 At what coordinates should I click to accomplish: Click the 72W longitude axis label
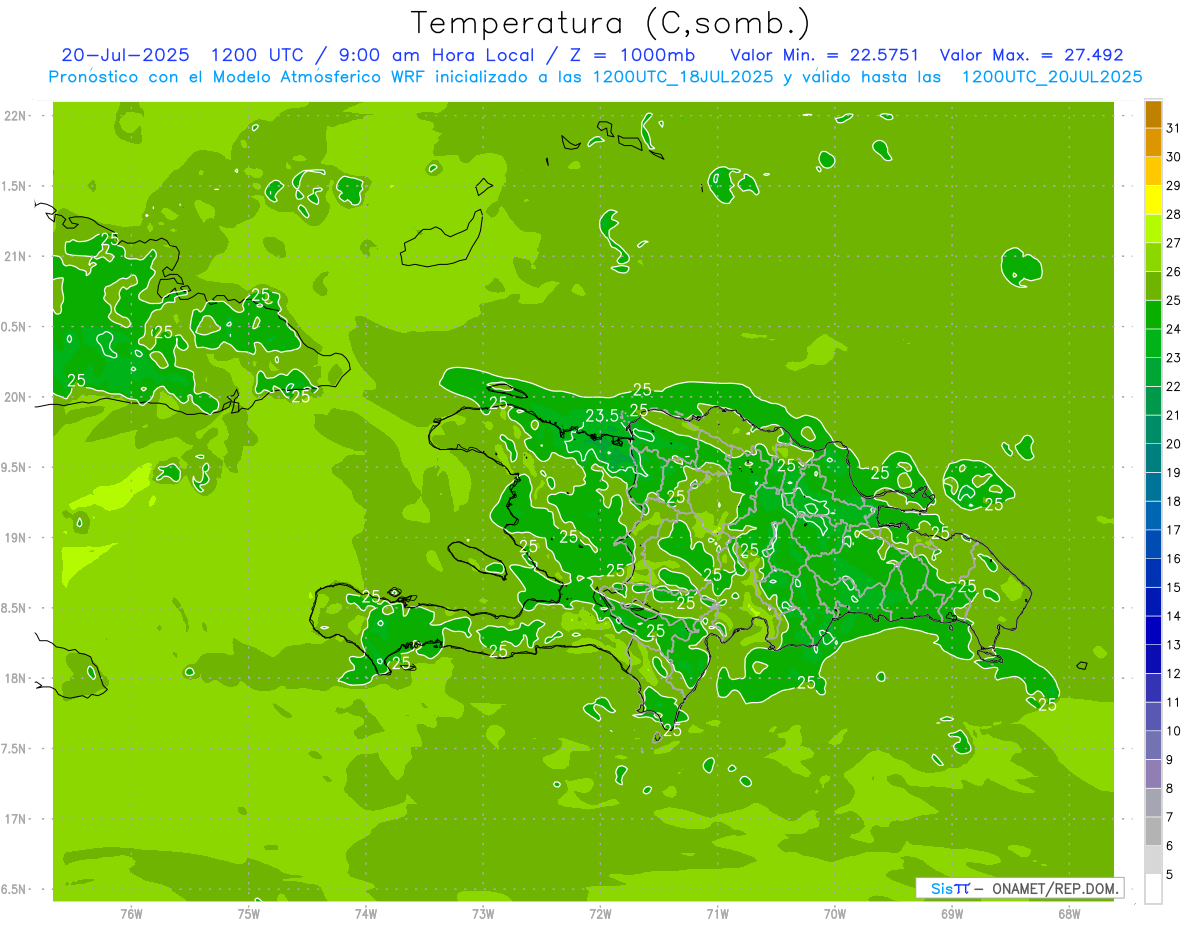click(x=600, y=912)
